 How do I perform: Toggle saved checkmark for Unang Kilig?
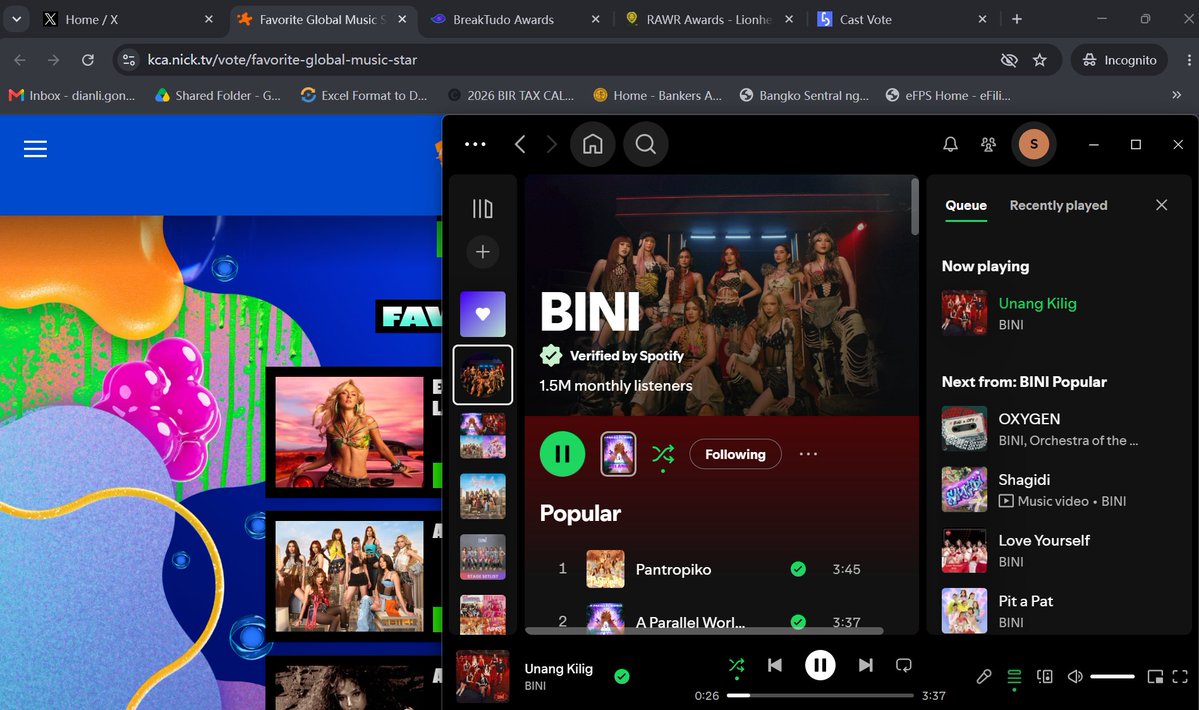[x=622, y=676]
